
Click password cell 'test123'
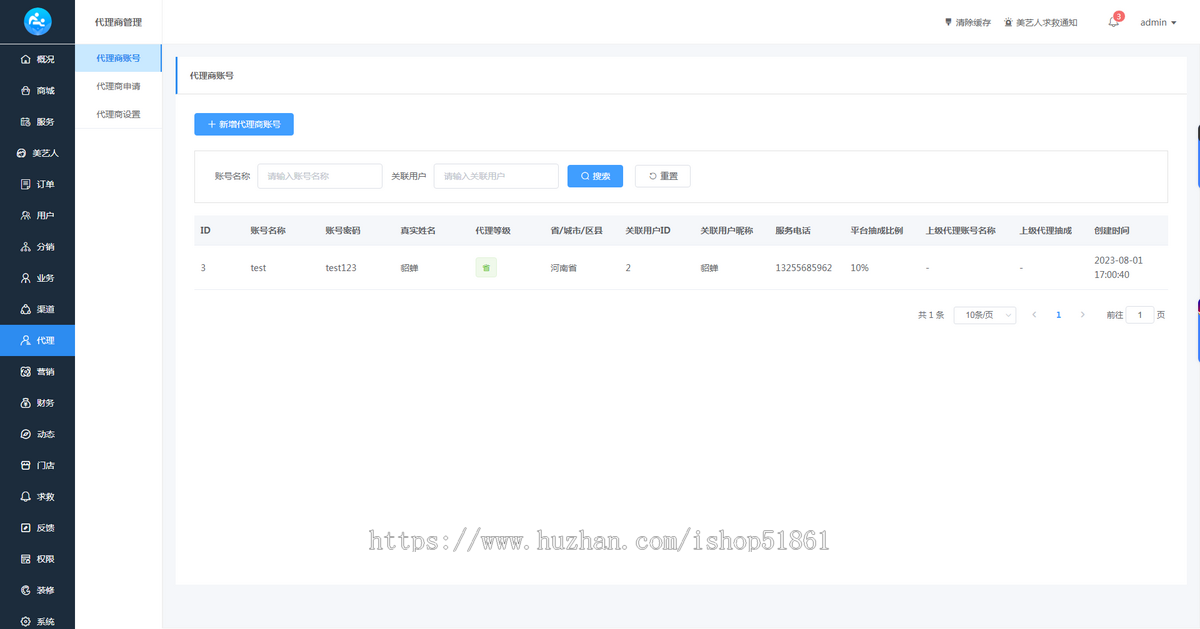(341, 268)
